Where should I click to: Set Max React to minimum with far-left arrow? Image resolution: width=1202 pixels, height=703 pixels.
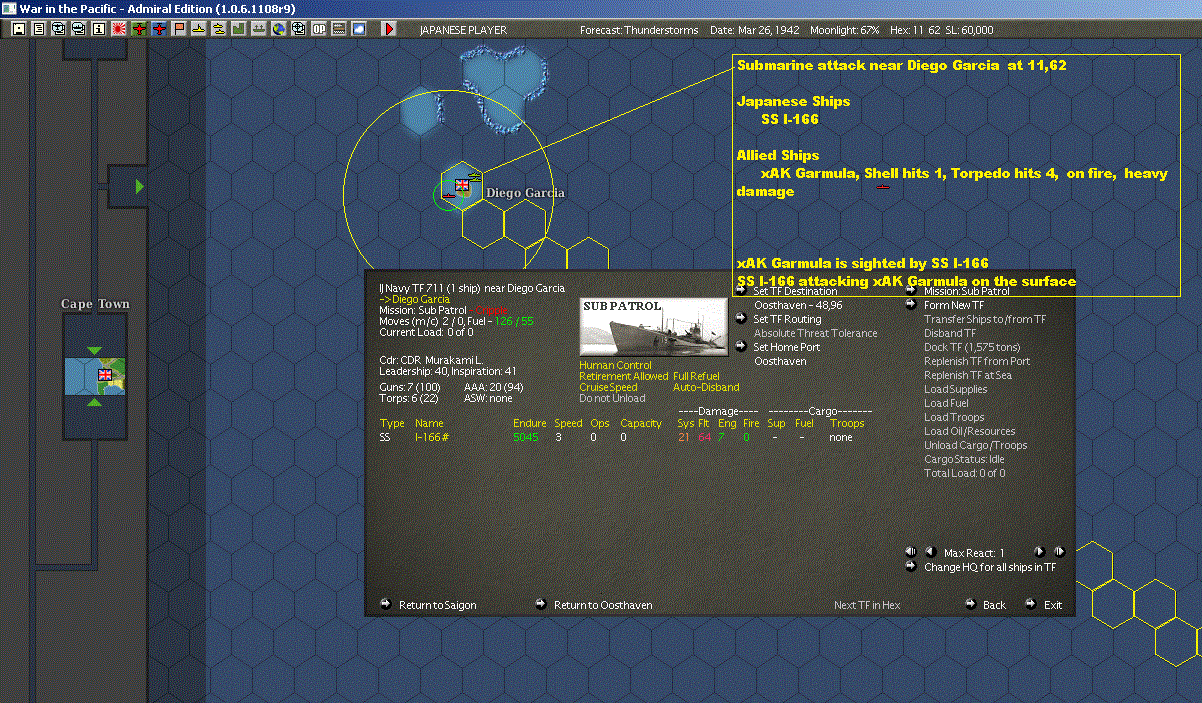tap(911, 551)
